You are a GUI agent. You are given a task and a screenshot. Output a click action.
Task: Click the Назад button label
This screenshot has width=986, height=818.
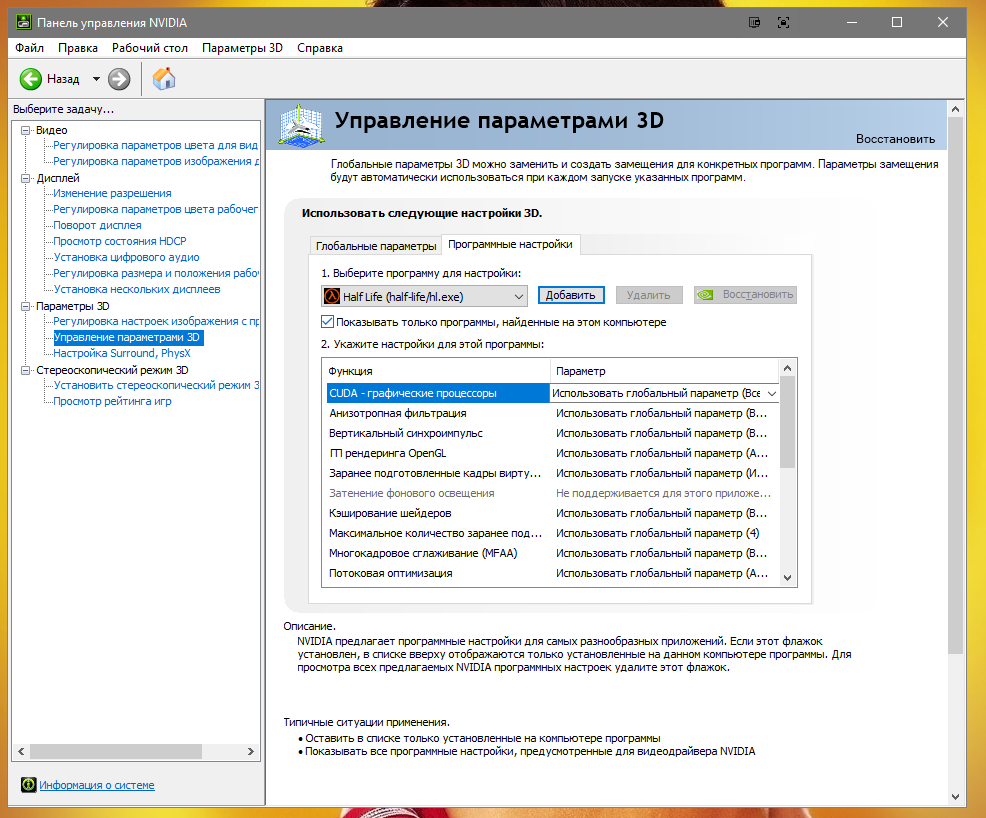point(63,79)
